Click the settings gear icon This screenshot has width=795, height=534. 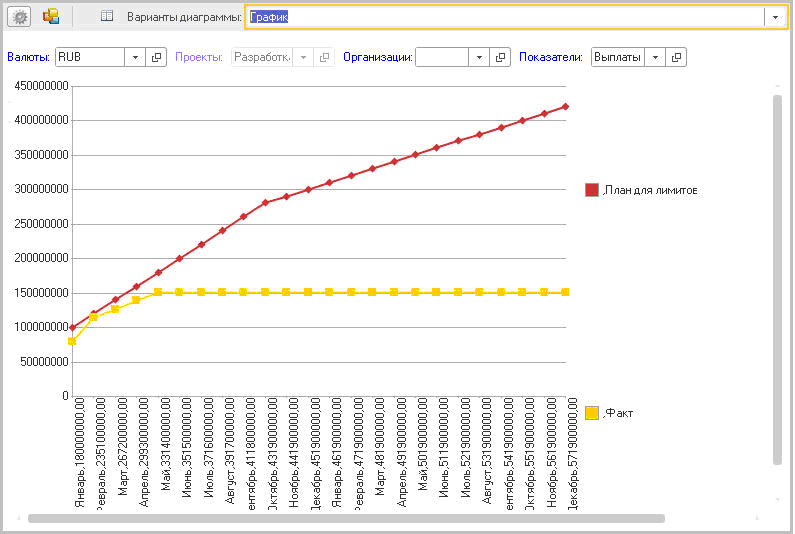point(20,17)
